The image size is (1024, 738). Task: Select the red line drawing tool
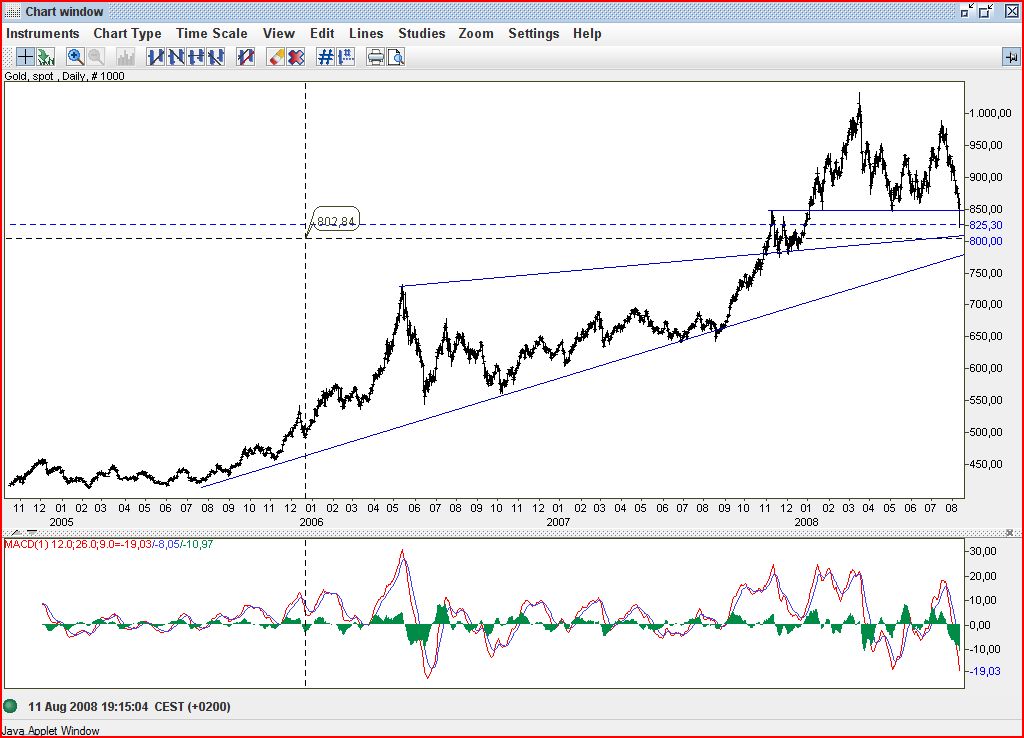point(246,57)
